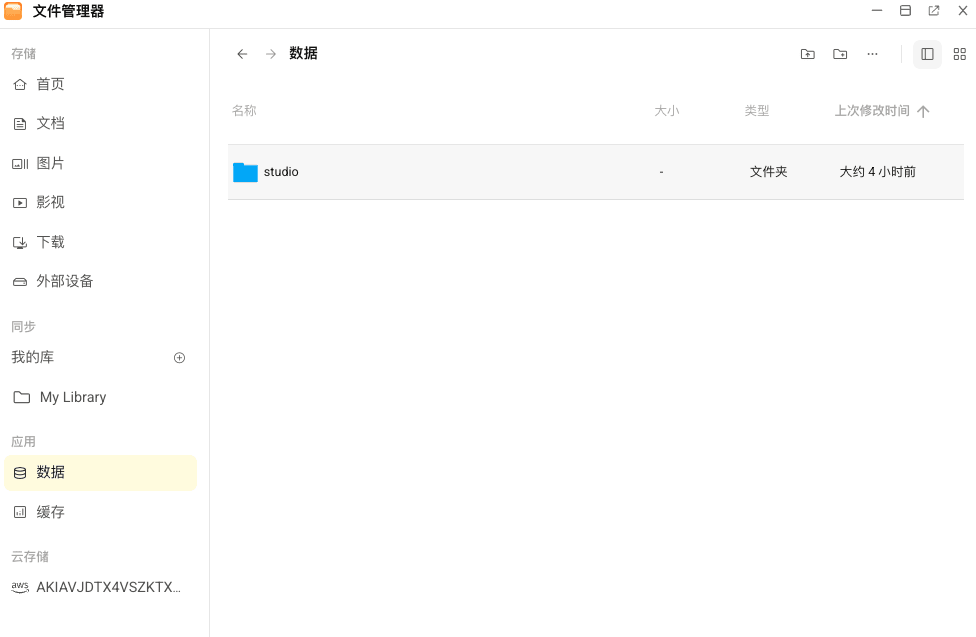Viewport: 976px width, 637px height.
Task: Sort files by 名称 column
Action: click(x=244, y=111)
